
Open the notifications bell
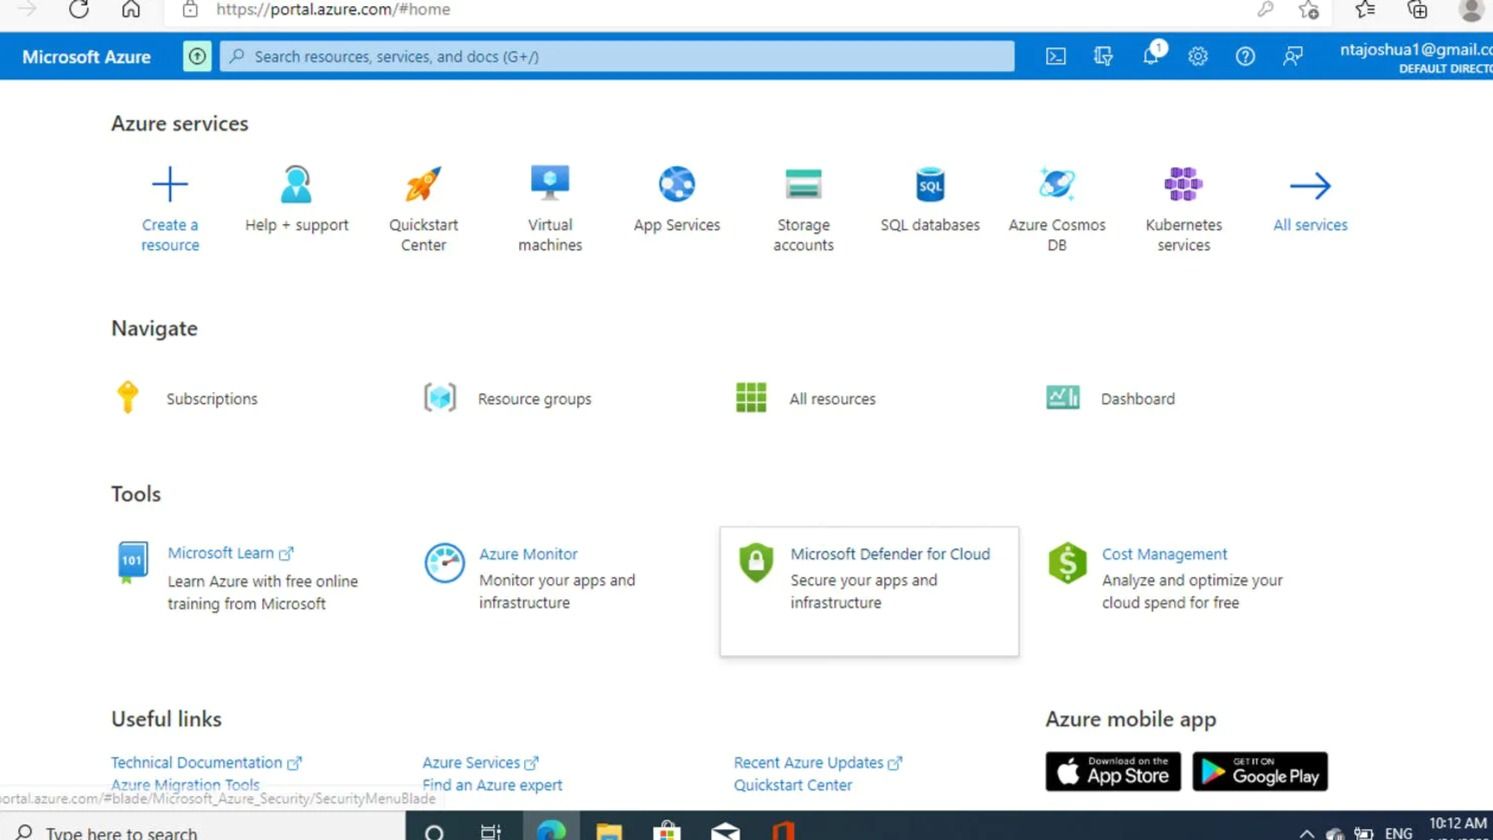click(x=1151, y=57)
